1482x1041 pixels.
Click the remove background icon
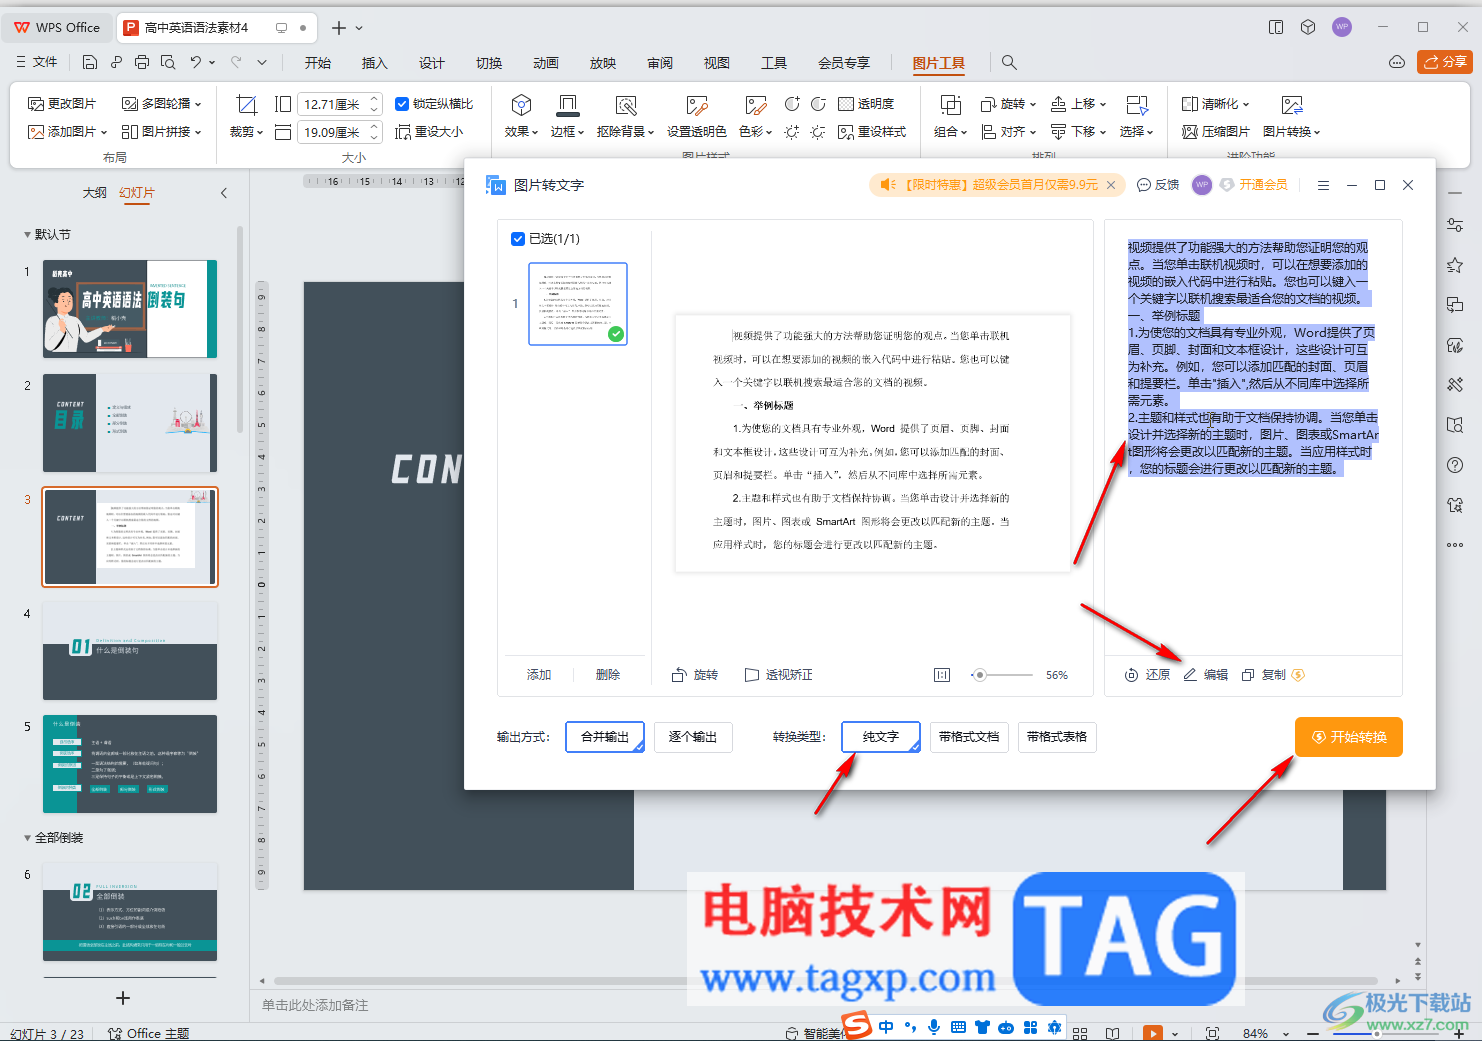click(626, 105)
